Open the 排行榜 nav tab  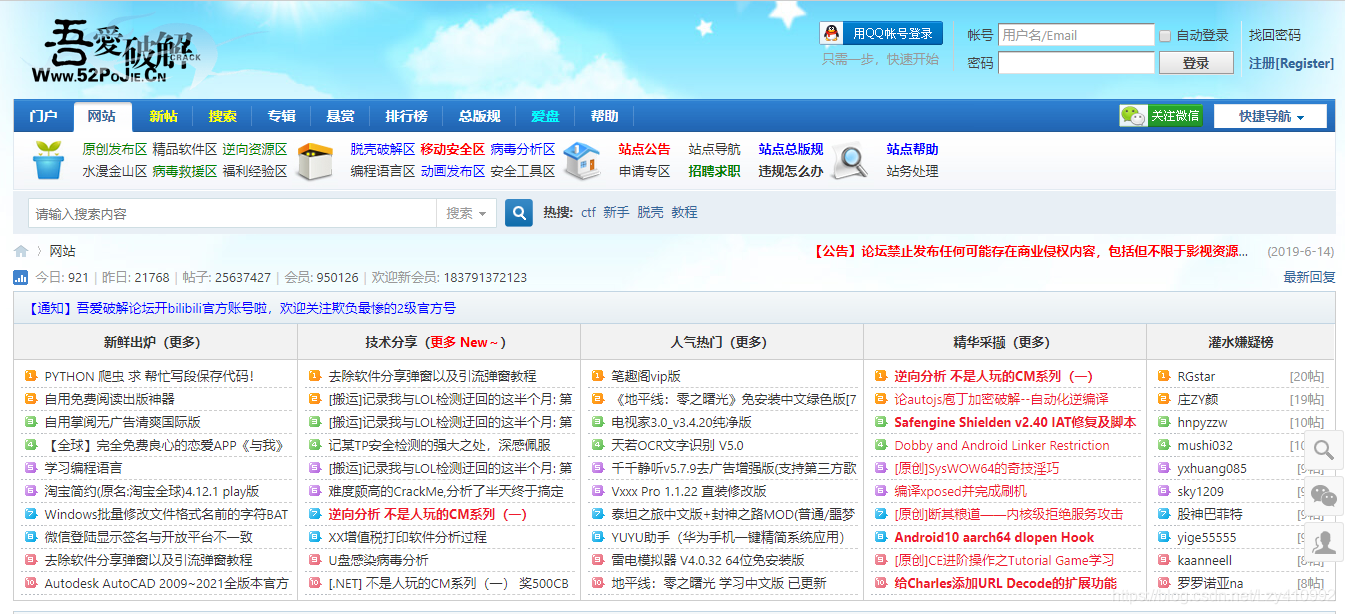coord(406,116)
